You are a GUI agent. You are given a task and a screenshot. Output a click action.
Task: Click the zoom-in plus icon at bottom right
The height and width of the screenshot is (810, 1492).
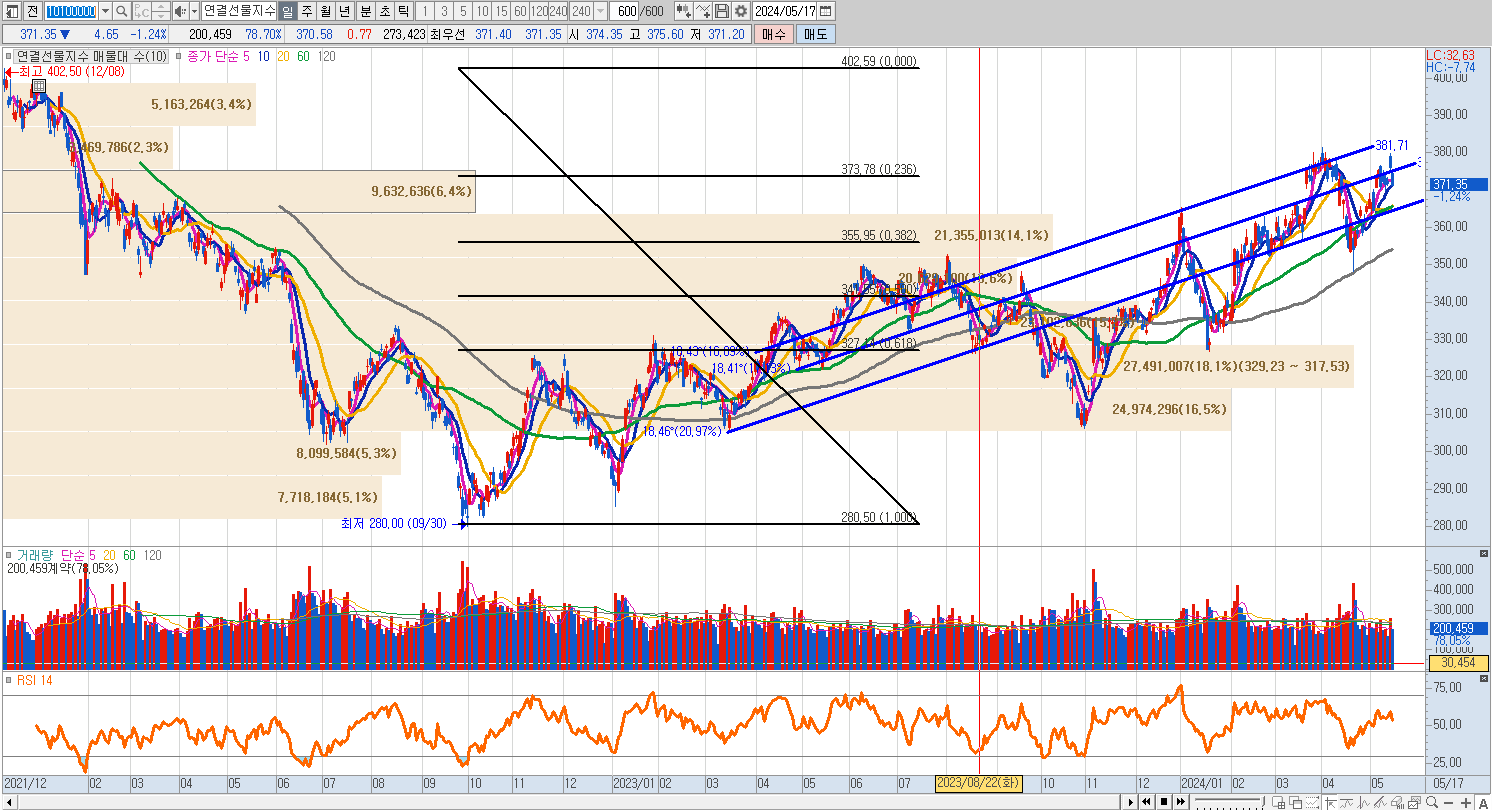(1465, 803)
